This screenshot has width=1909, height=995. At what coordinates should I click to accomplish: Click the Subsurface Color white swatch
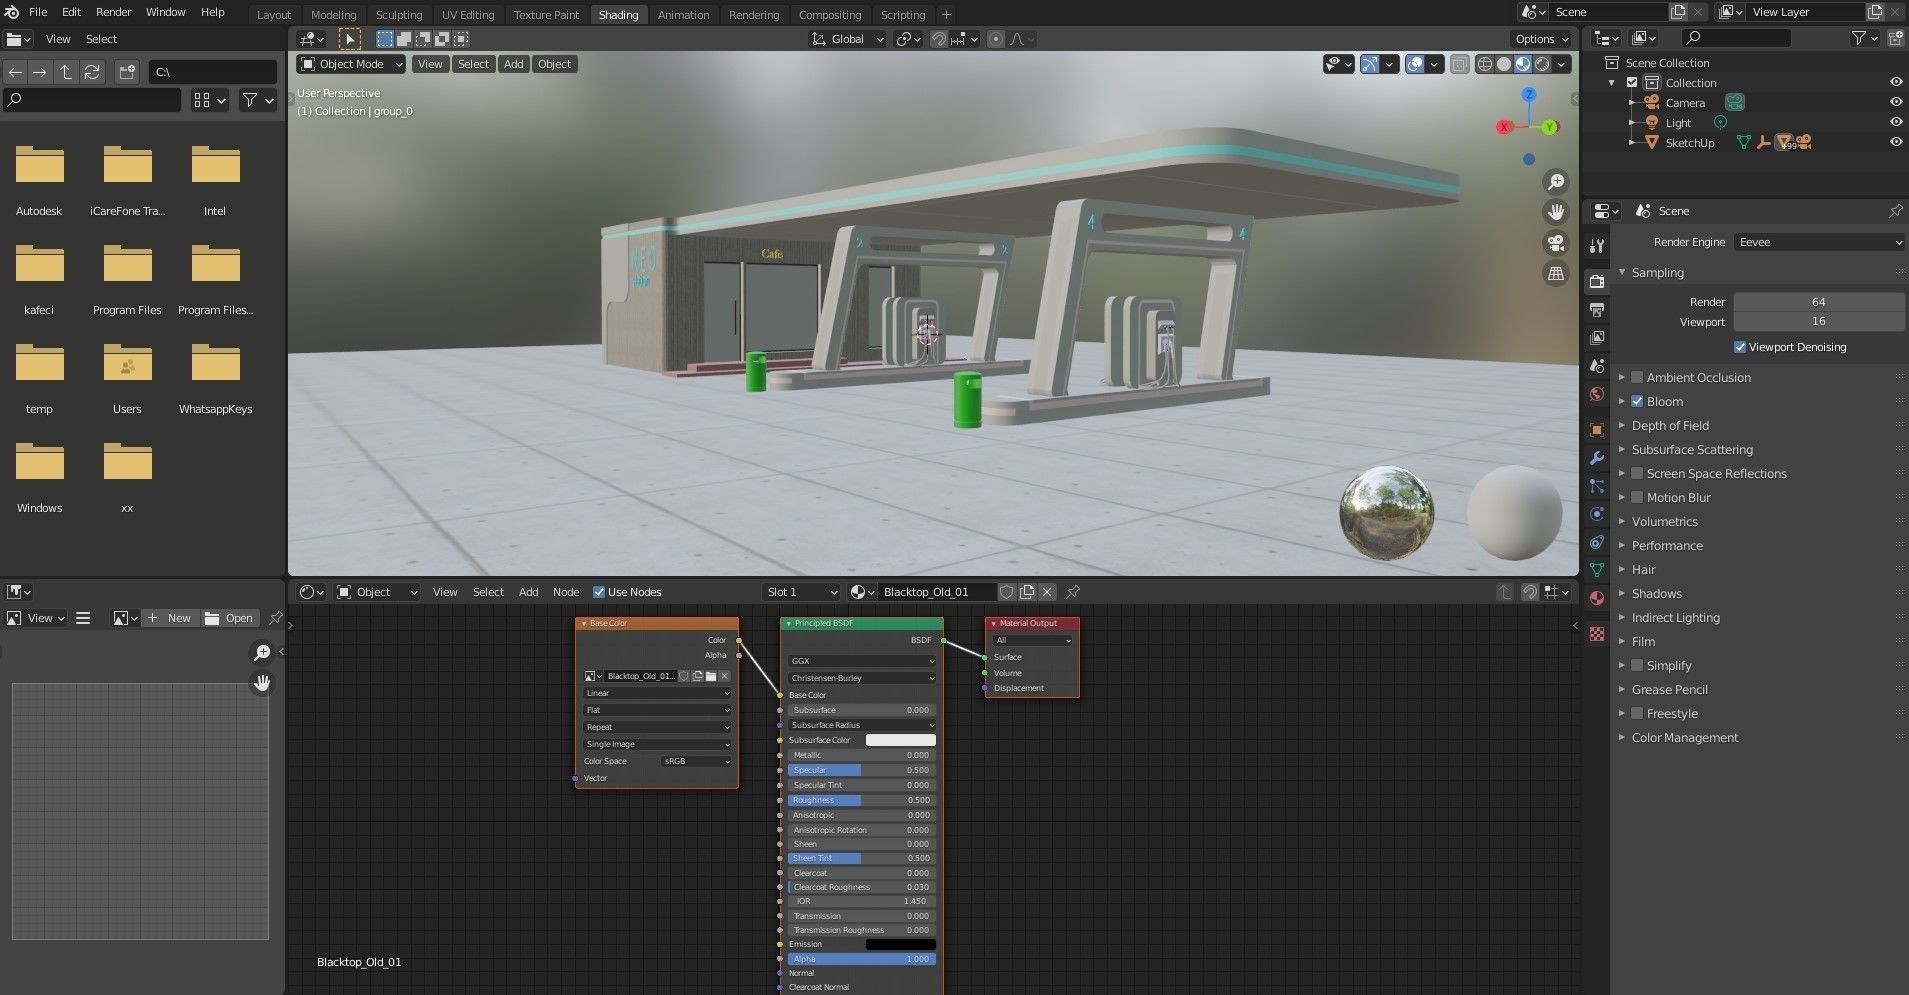[900, 740]
